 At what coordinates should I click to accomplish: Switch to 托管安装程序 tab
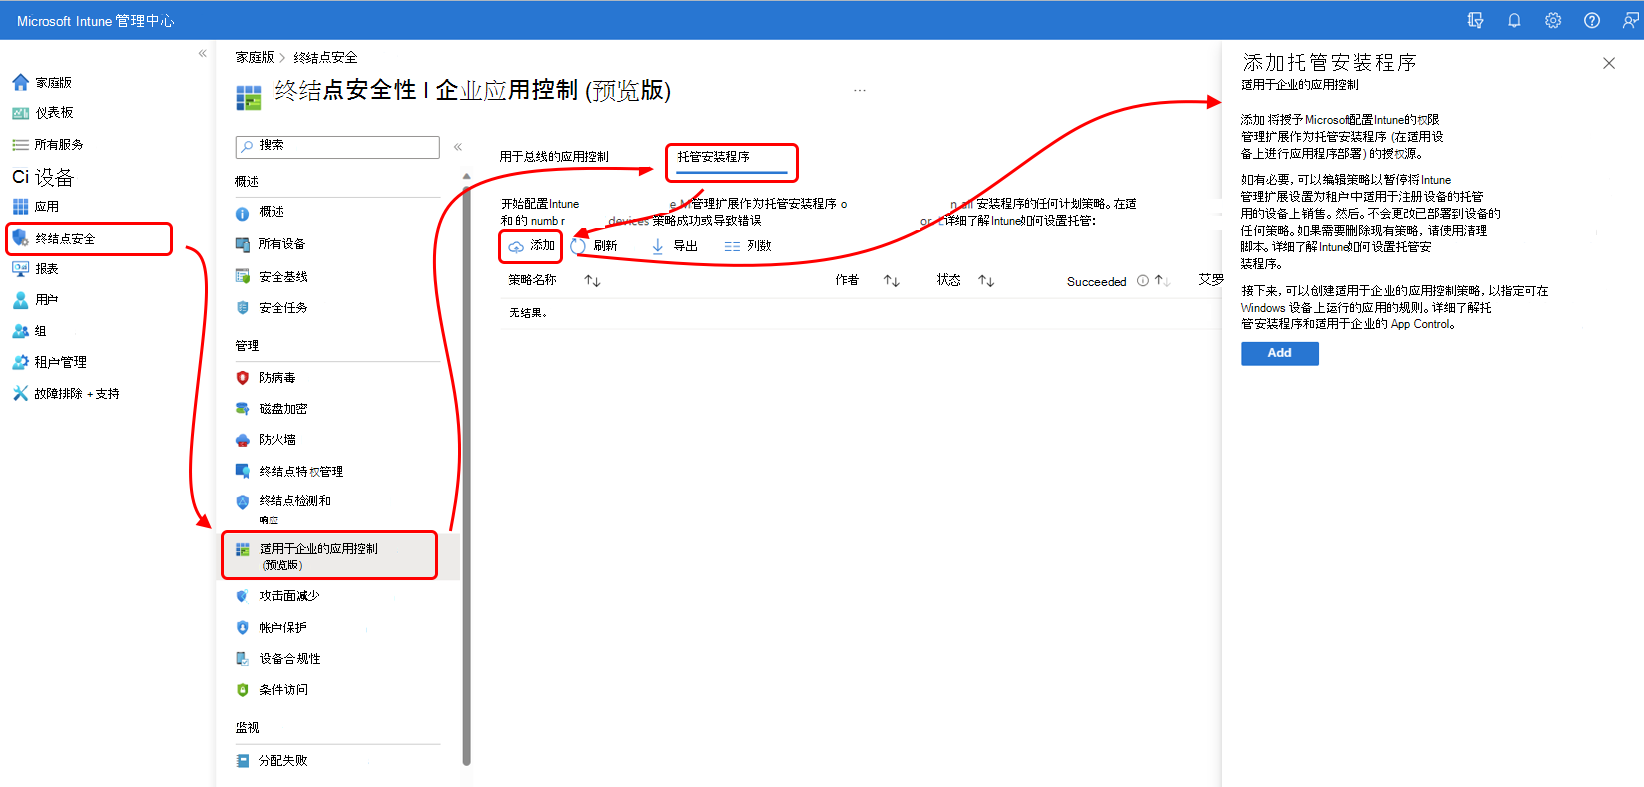point(731,160)
